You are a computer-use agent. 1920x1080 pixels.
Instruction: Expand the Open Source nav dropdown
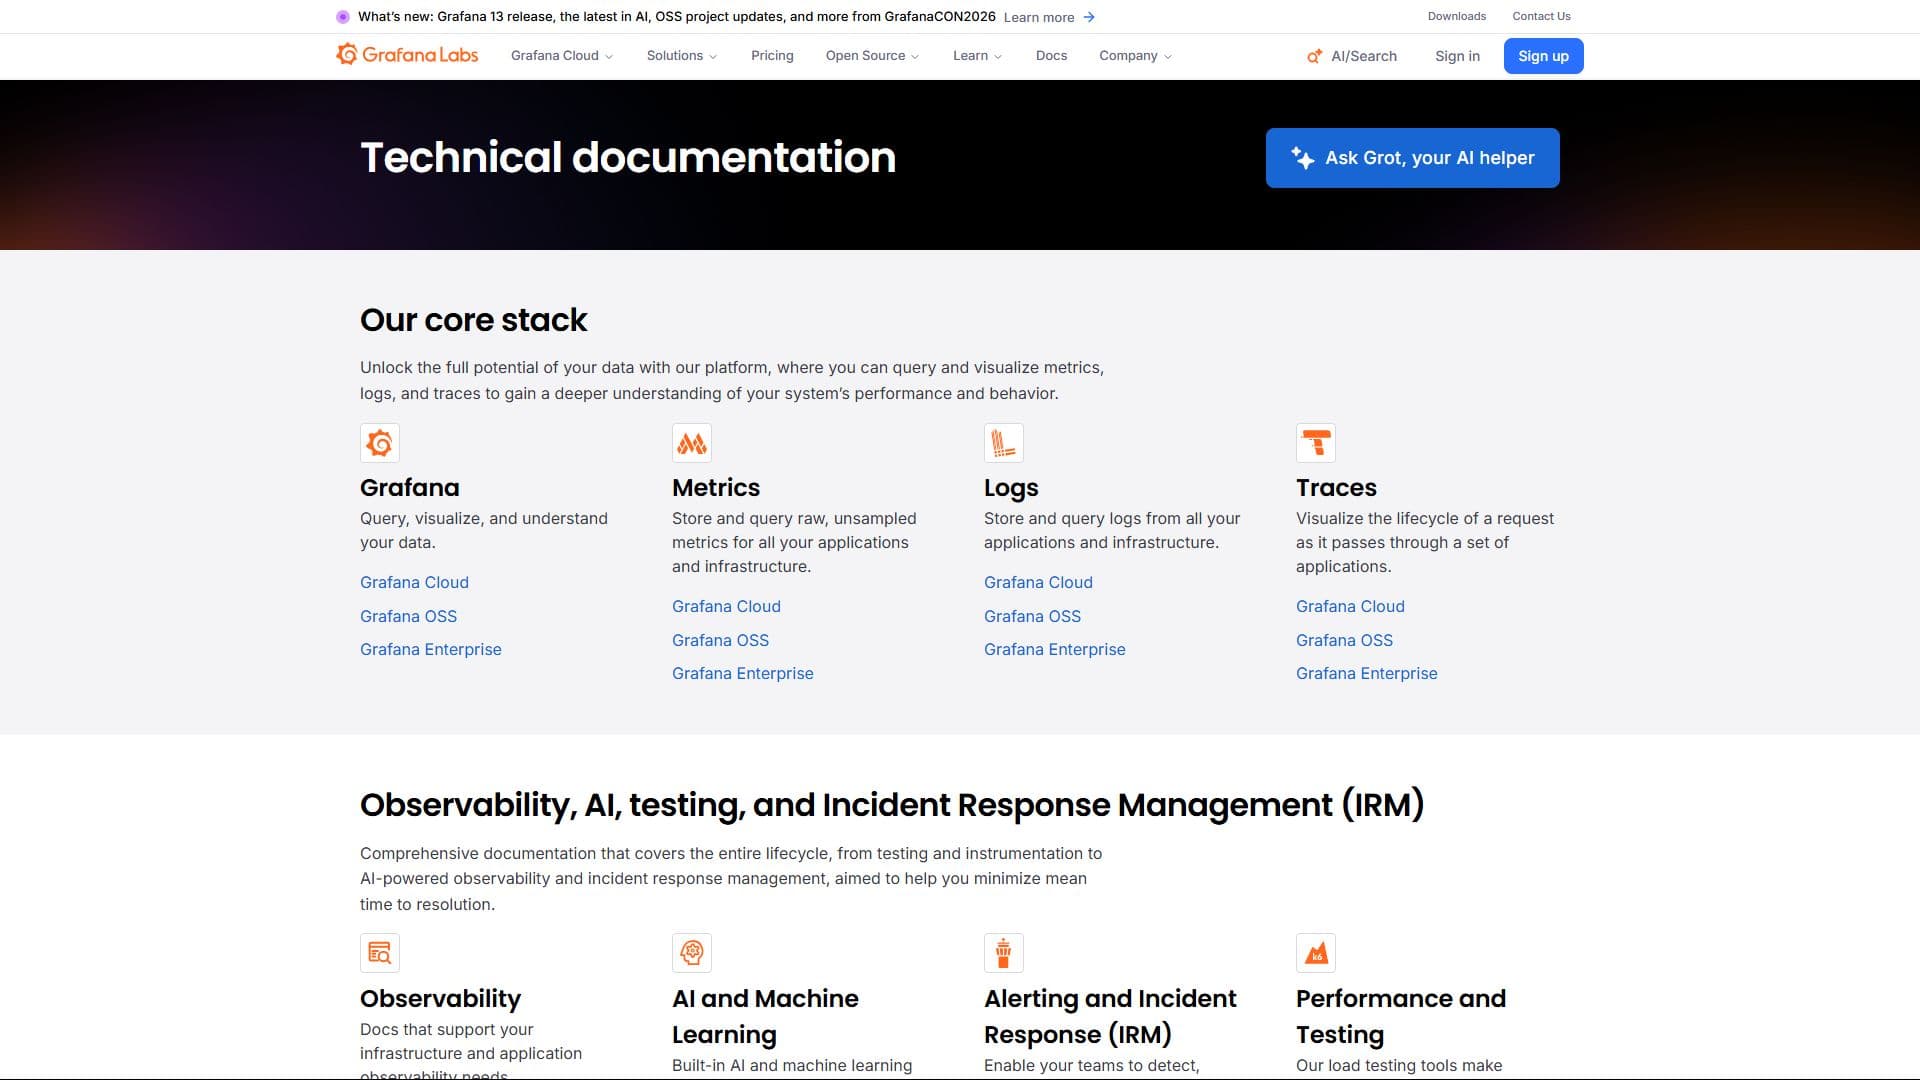[872, 56]
